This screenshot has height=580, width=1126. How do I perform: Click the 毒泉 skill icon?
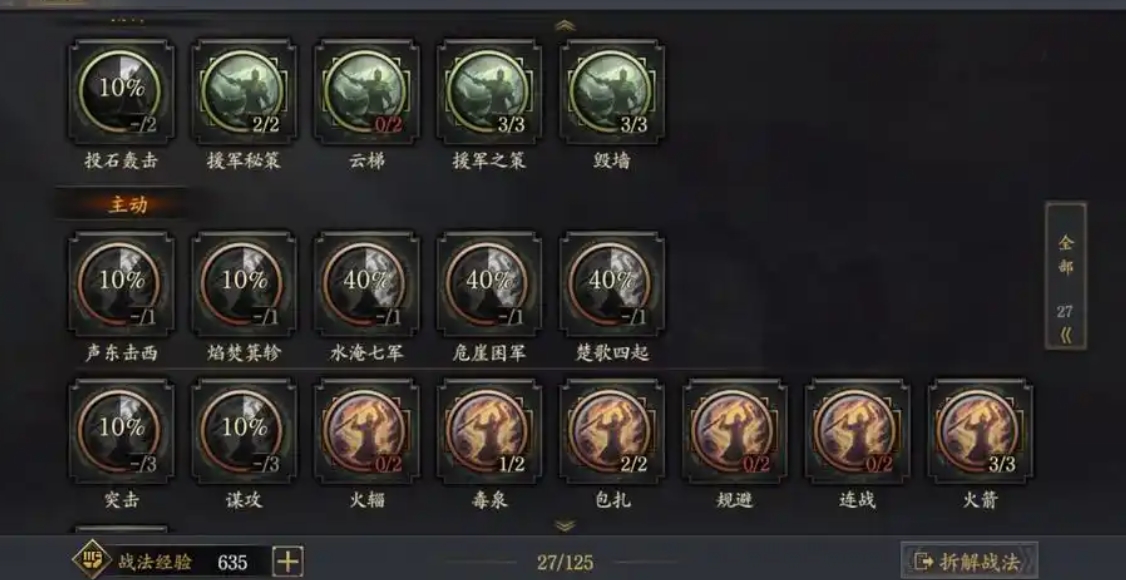click(x=489, y=431)
